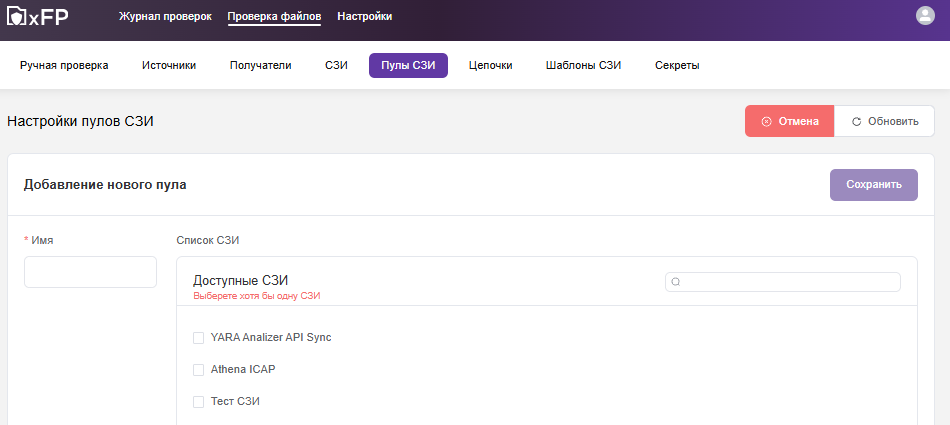Viewport: 950px width, 425px height.
Task: Open Настройки in top menu
Action: click(x=365, y=16)
